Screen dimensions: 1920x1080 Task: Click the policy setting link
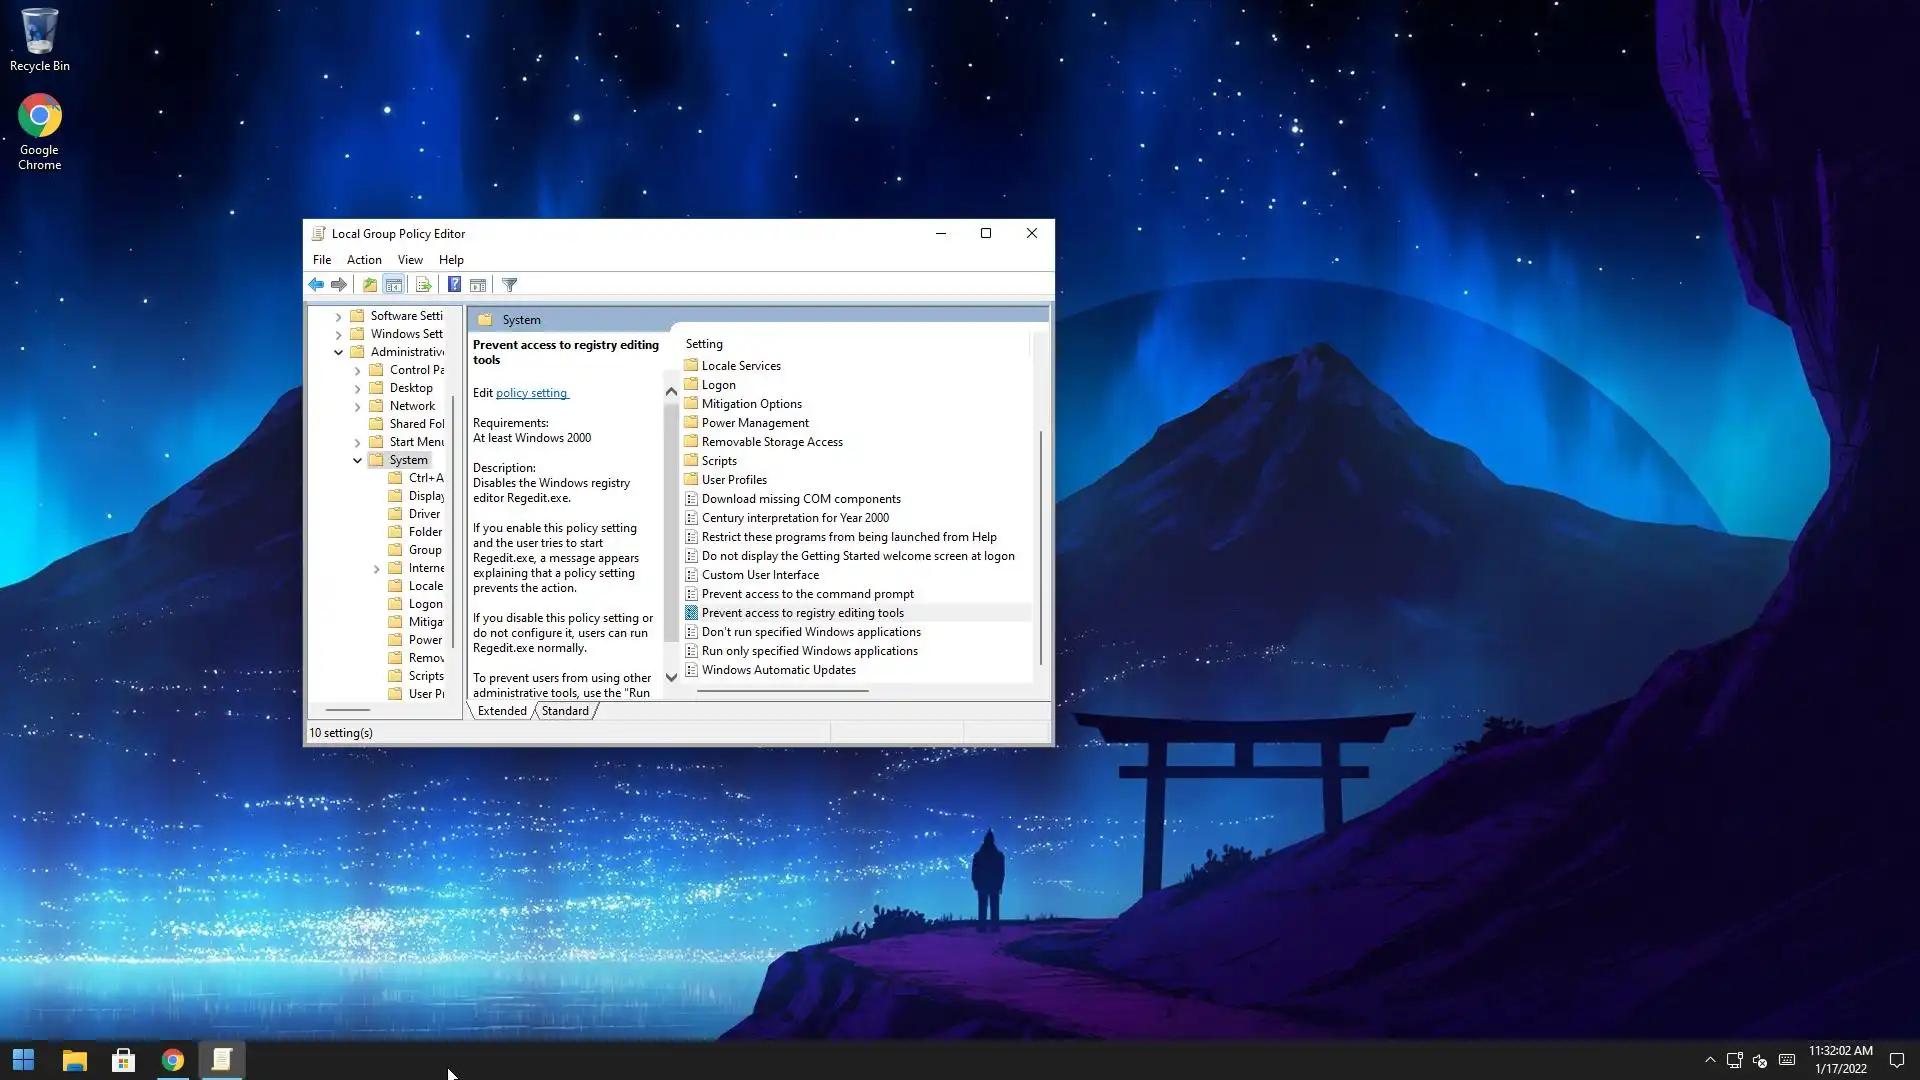pos(531,393)
